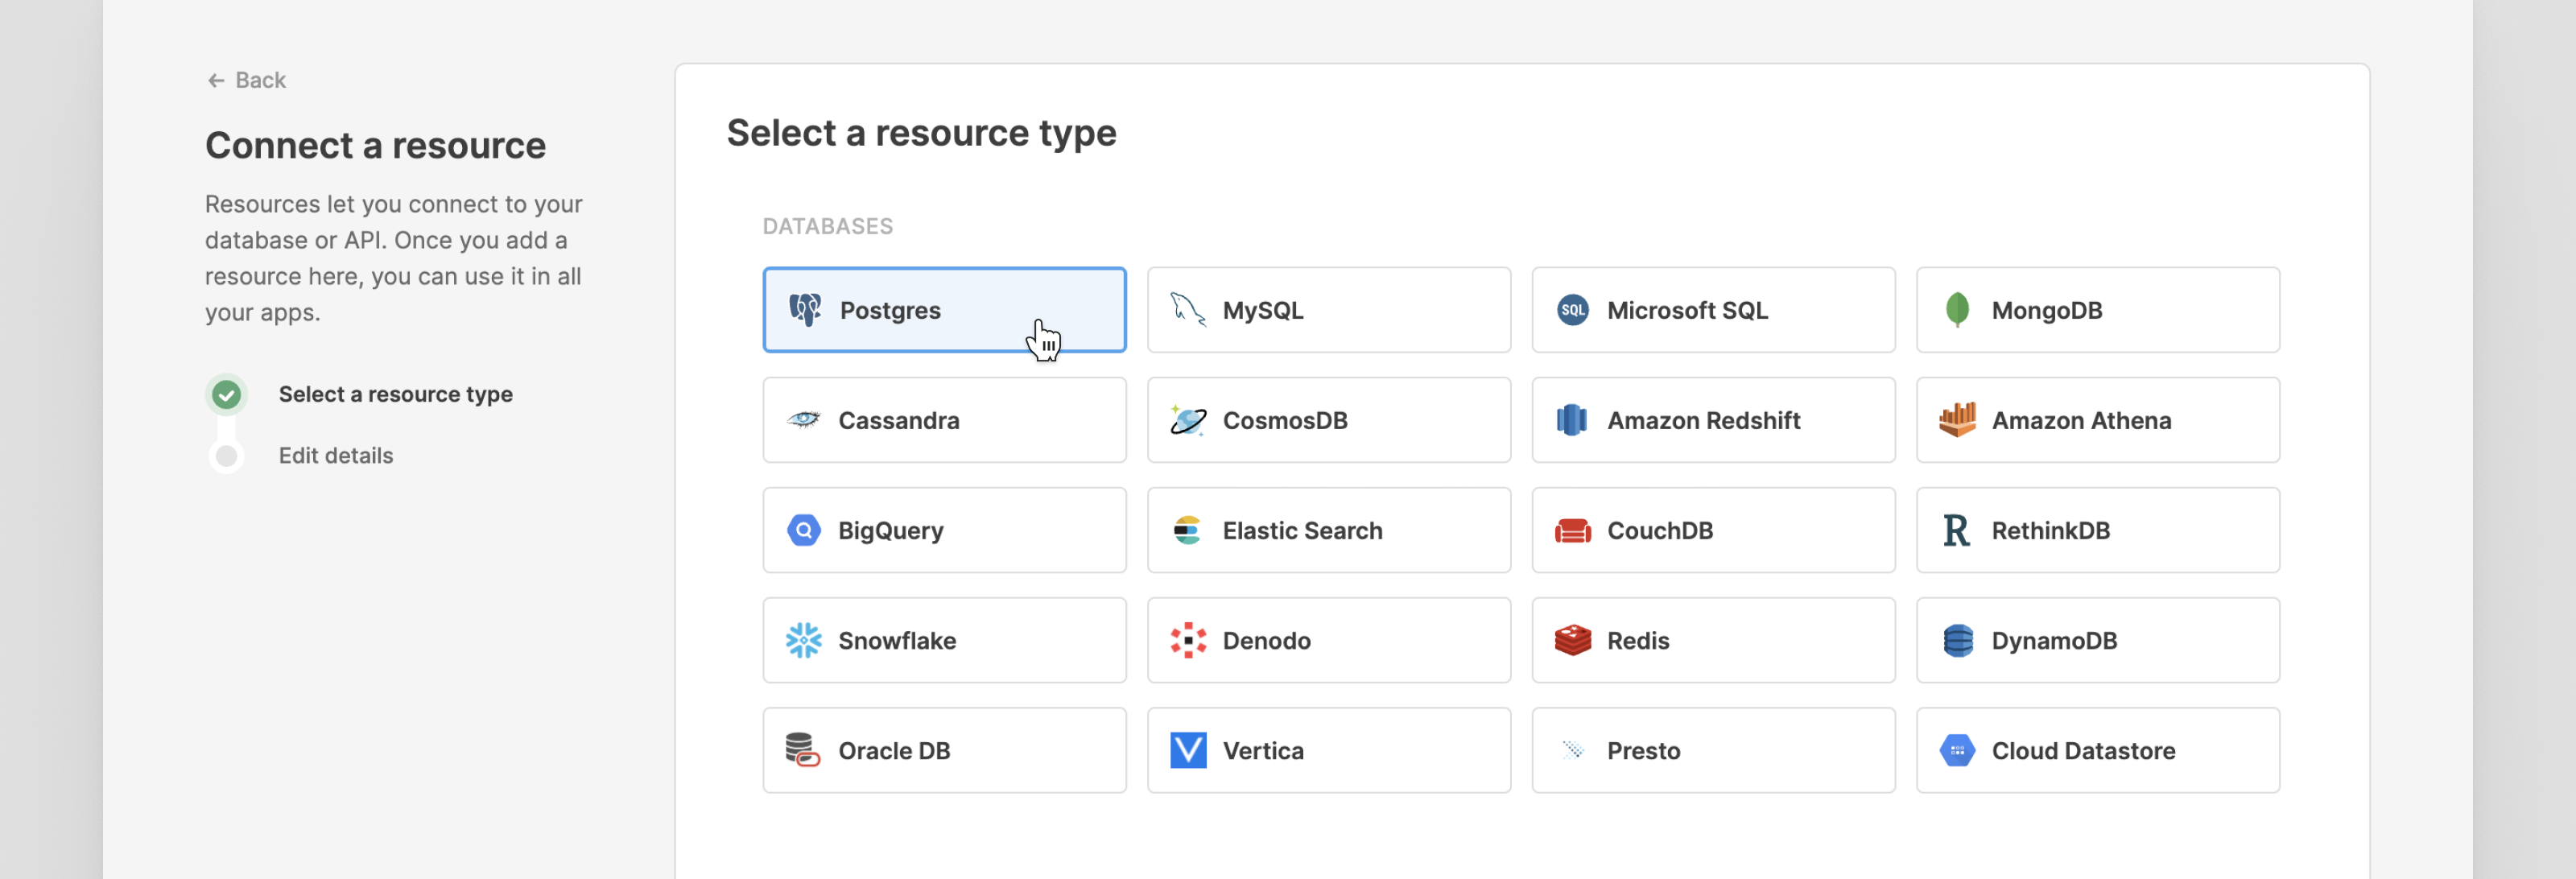Choose the Cassandra database option
This screenshot has width=2576, height=879.
click(x=943, y=420)
